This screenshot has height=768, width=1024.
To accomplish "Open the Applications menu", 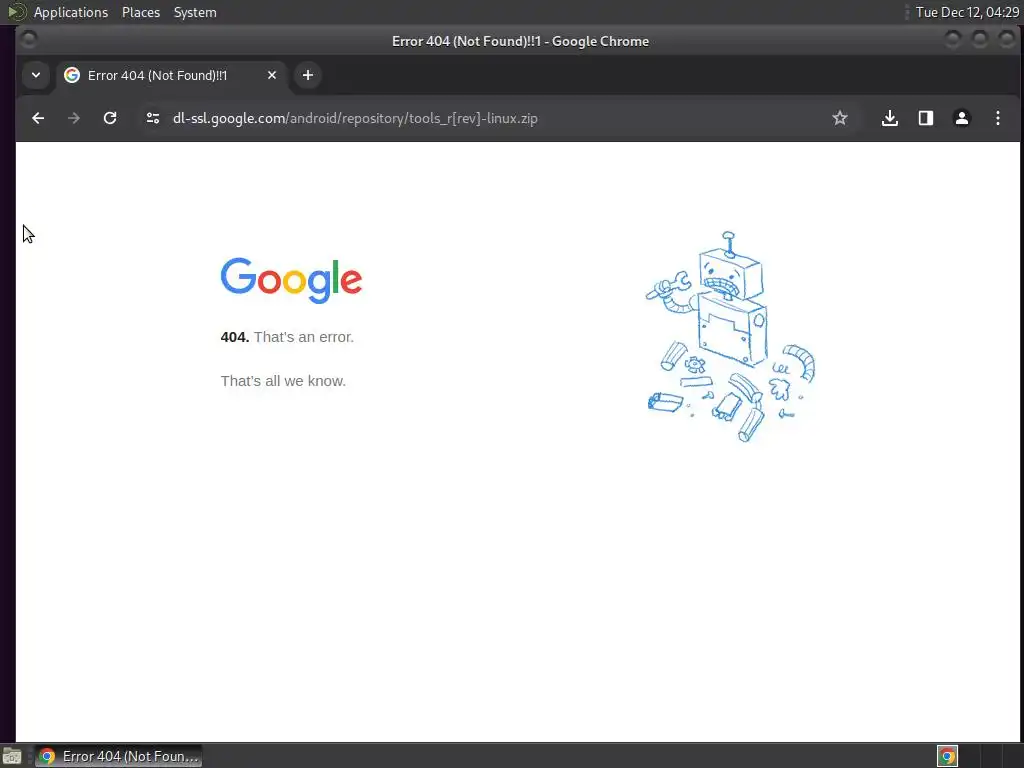I will [x=71, y=12].
